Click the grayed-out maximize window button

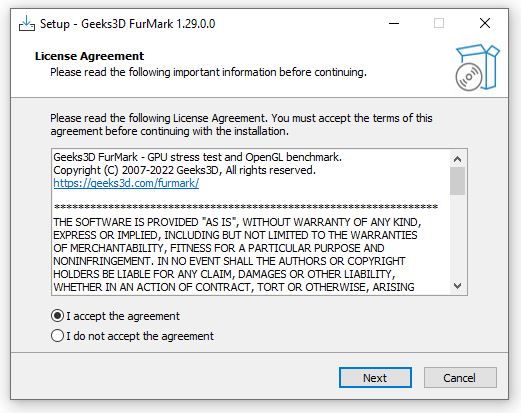point(439,23)
